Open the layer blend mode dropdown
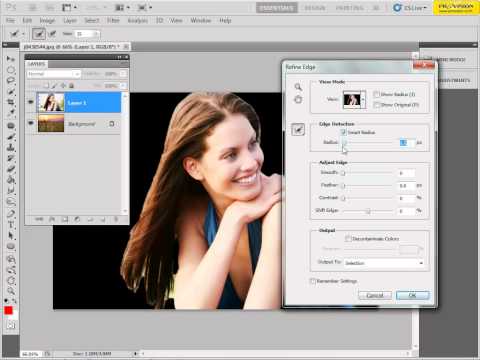 tap(53, 74)
